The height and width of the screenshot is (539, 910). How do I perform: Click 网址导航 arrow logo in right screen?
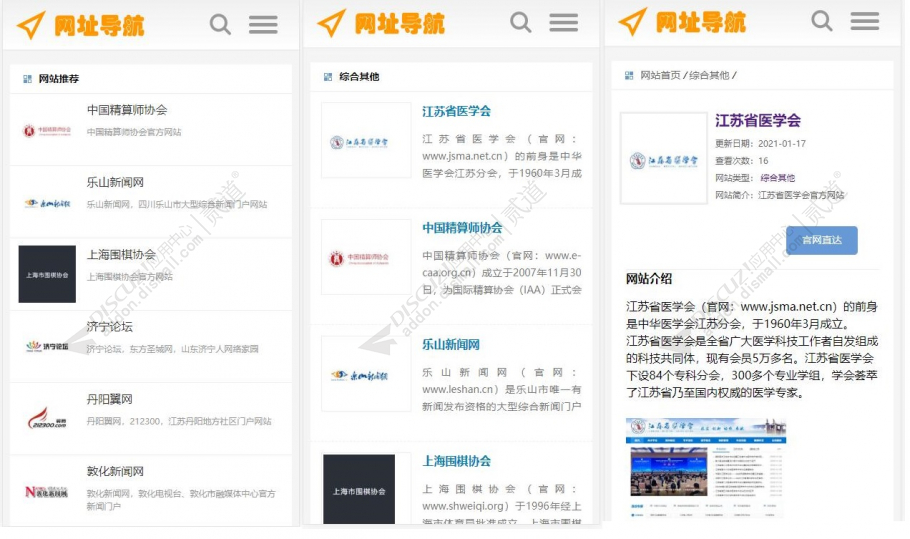pyautogui.click(x=633, y=21)
